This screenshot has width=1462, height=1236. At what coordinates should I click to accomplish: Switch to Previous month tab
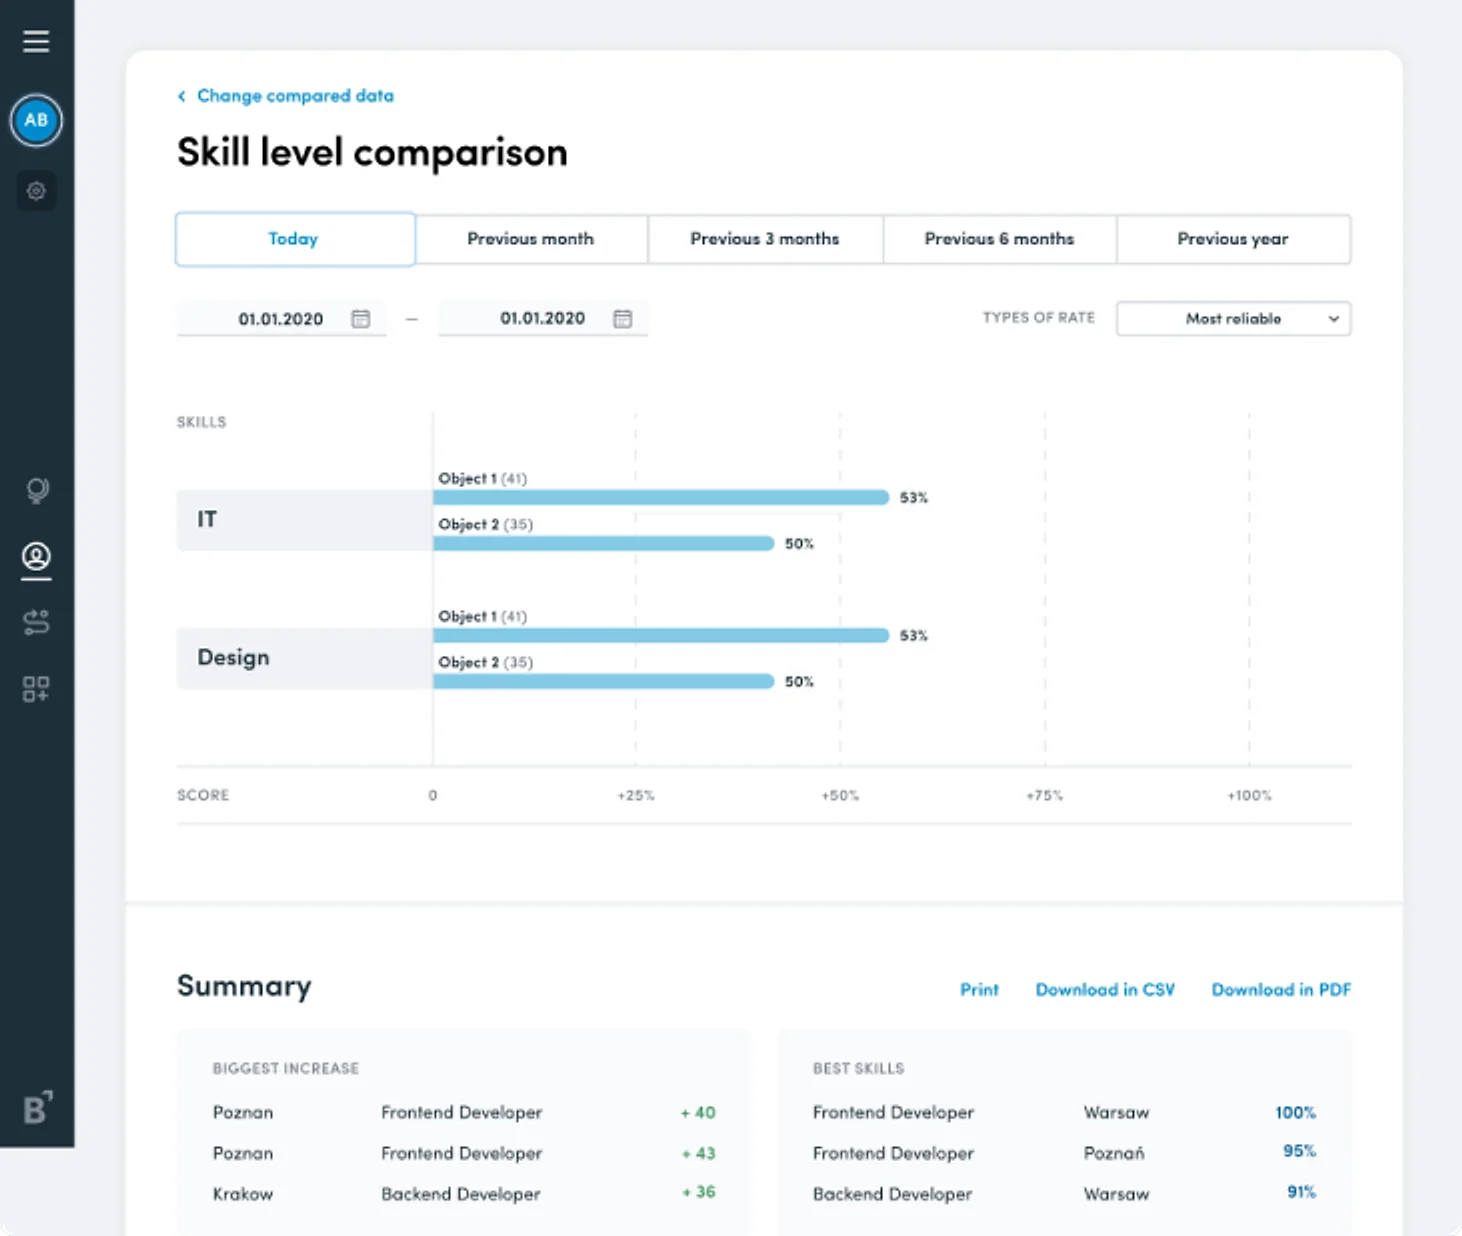point(531,239)
